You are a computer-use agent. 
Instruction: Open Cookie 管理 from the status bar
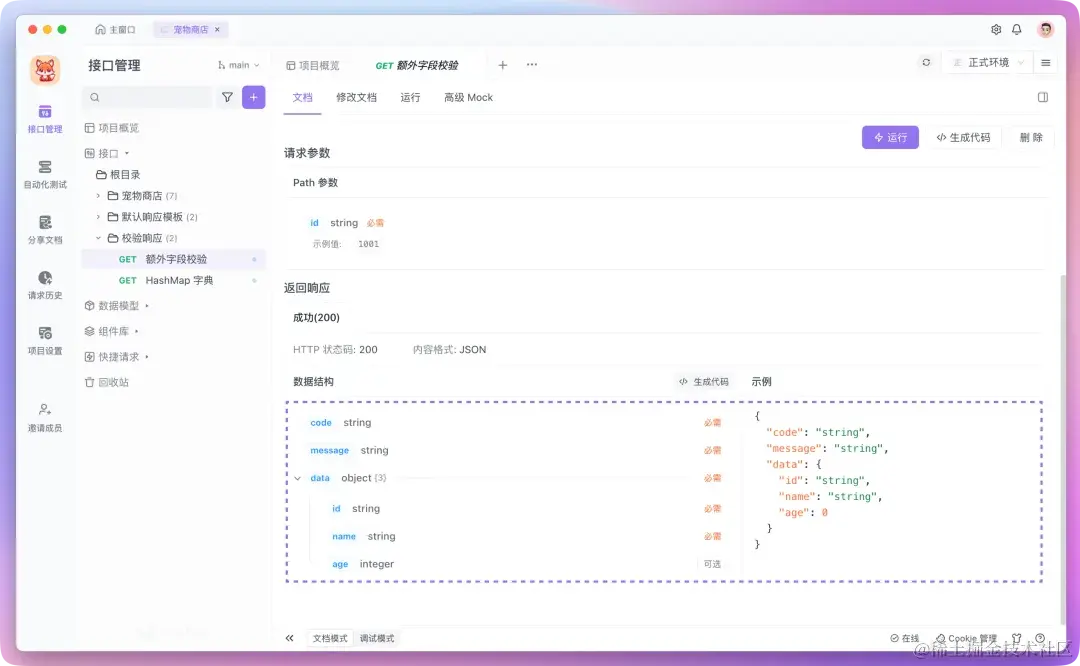coord(966,637)
